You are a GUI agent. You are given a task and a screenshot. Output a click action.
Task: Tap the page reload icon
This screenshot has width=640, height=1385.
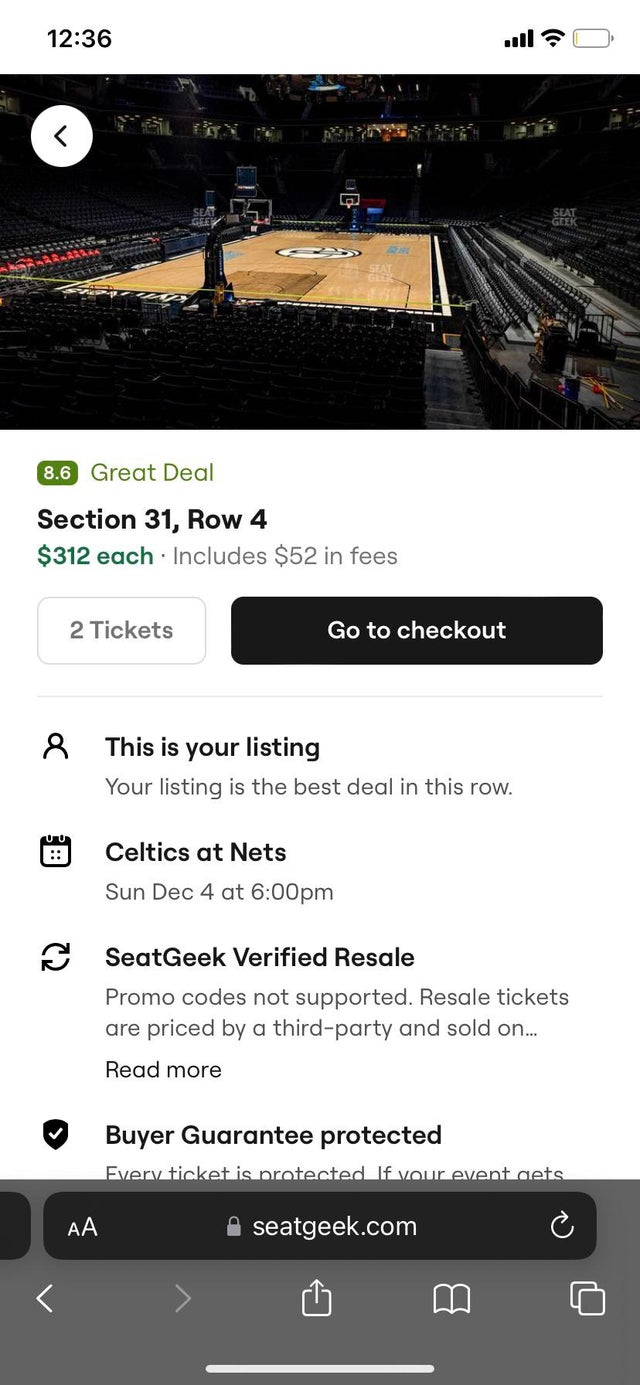point(562,1225)
